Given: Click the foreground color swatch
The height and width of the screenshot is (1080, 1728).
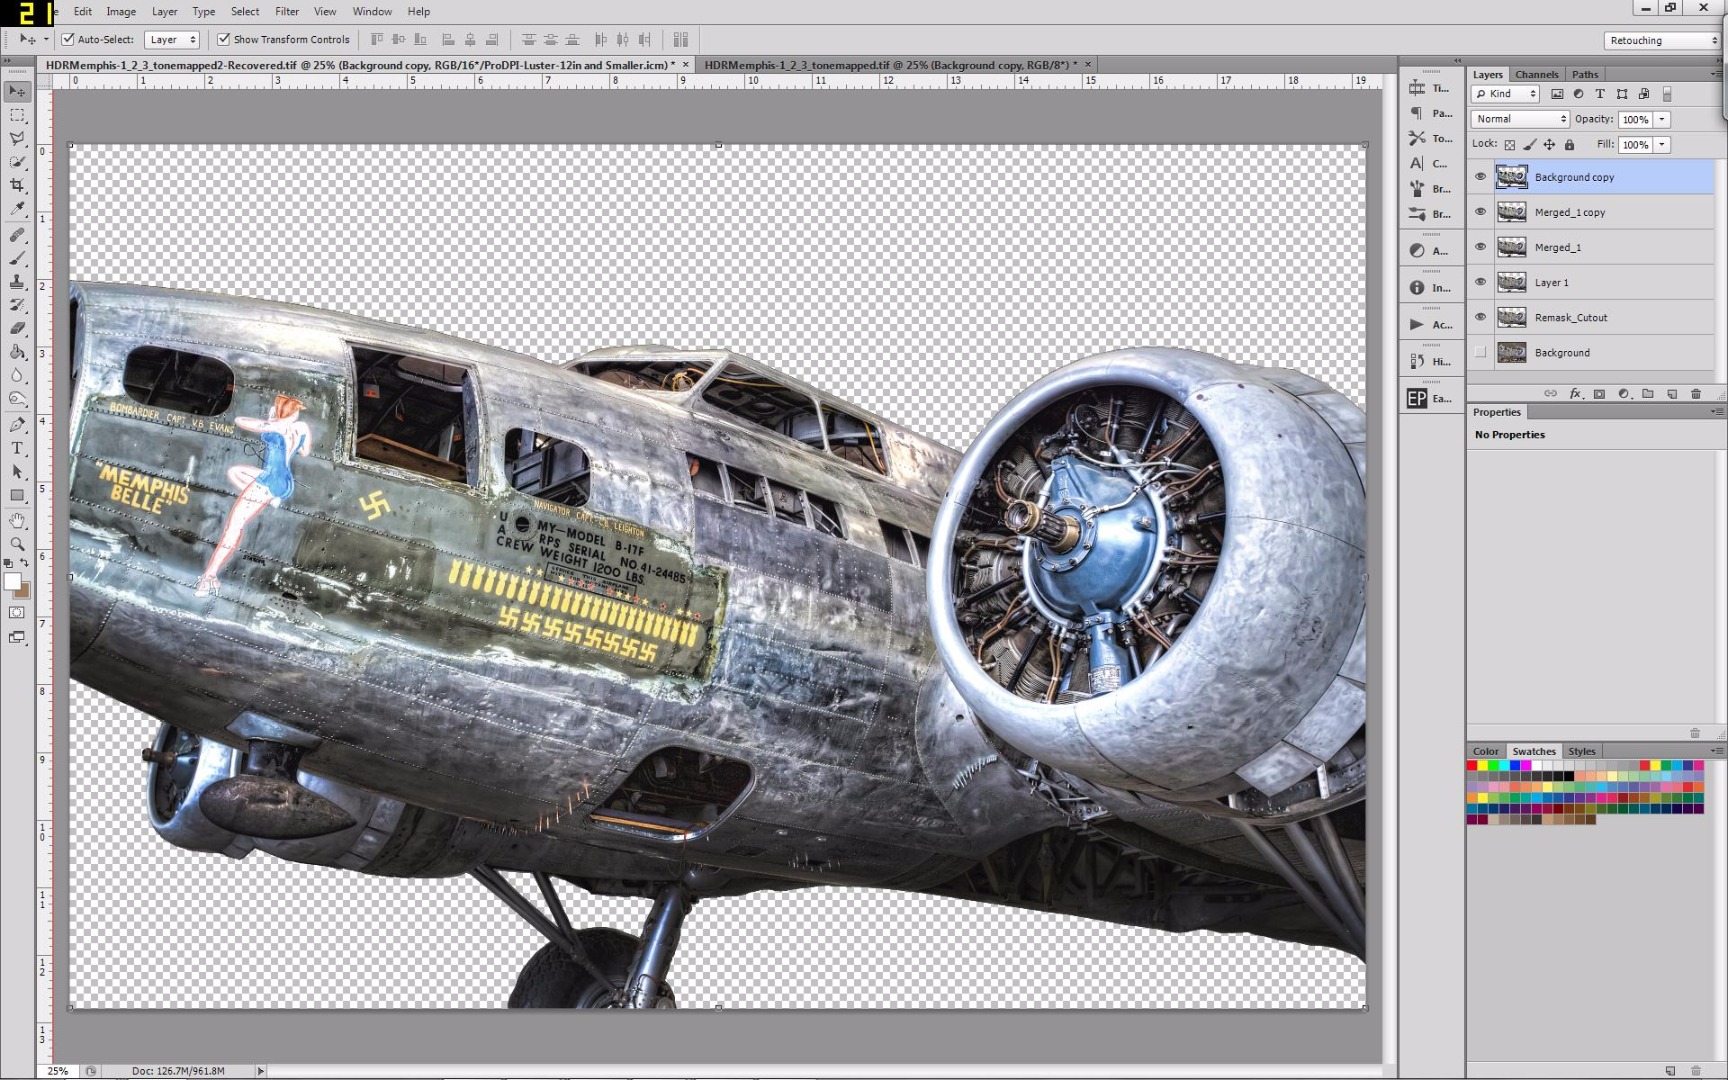Looking at the screenshot, I should [x=12, y=581].
